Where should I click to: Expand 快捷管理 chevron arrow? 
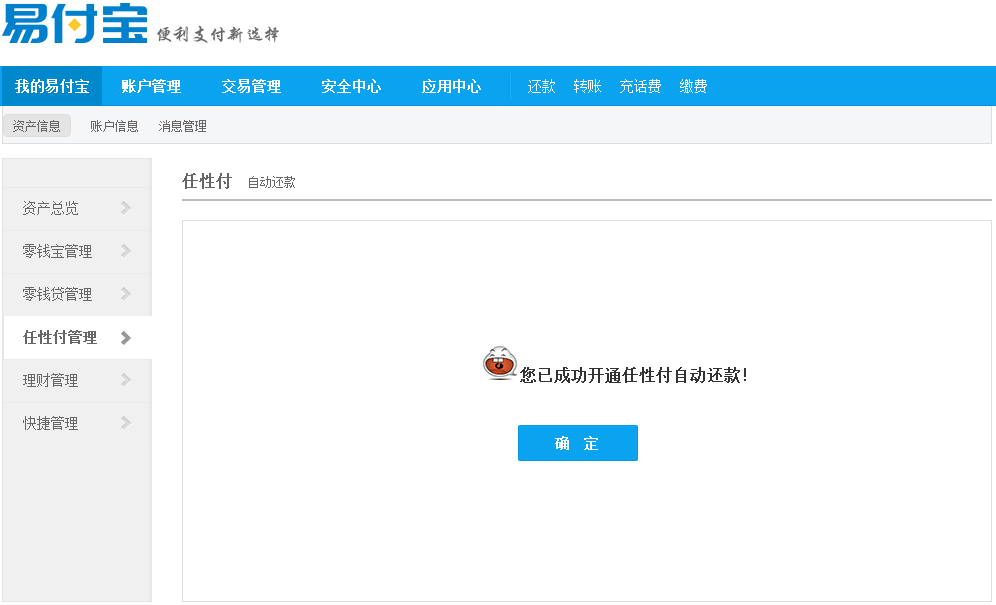pos(126,423)
